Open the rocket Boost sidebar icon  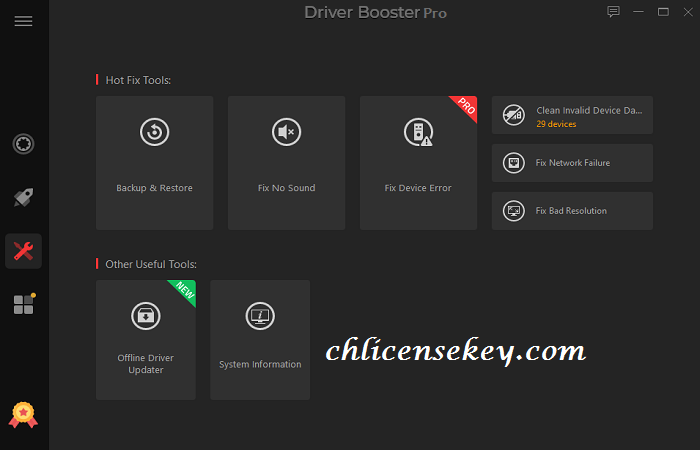coord(23,197)
